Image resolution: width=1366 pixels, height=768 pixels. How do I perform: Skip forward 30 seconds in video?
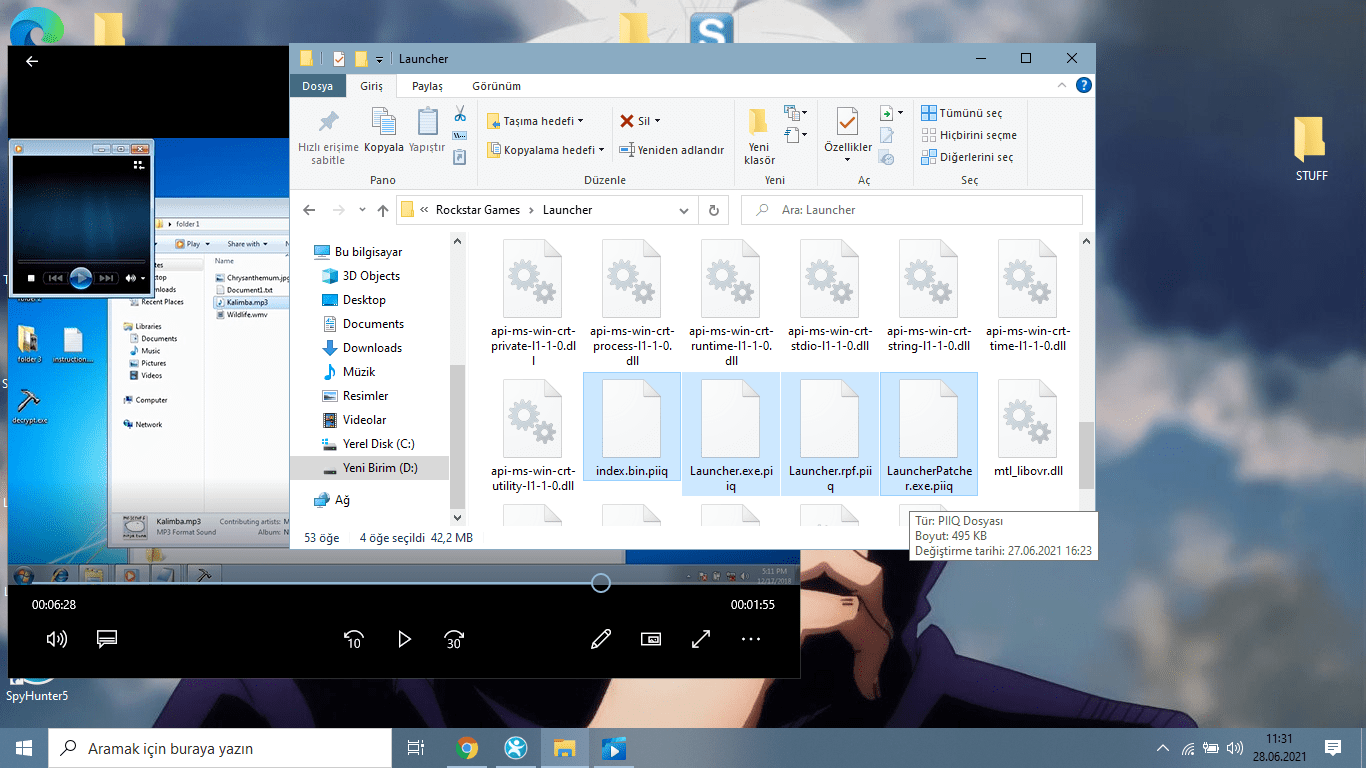454,639
